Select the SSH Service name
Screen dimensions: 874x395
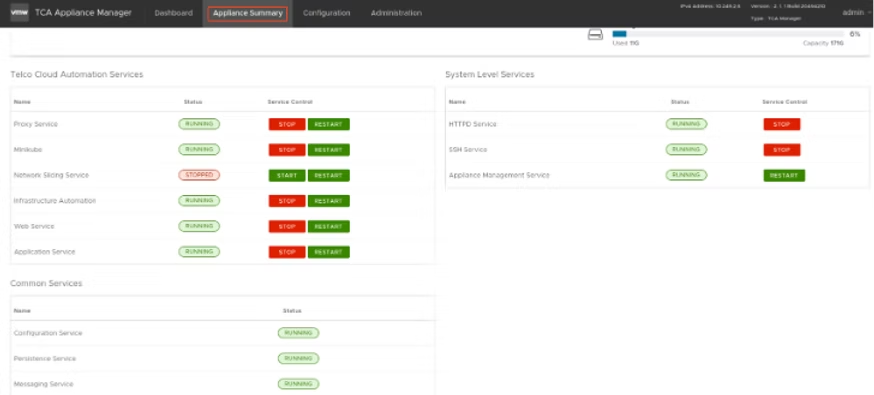468,149
